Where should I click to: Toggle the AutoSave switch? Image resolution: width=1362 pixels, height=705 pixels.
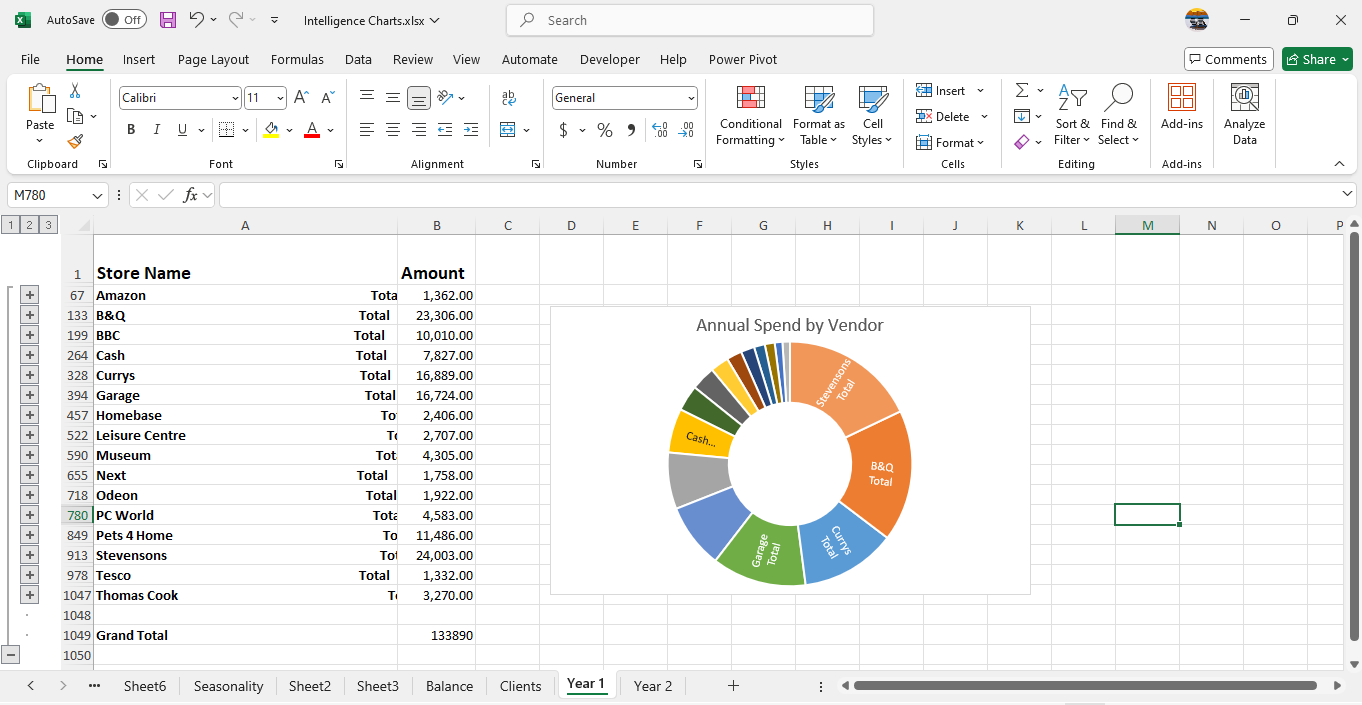[124, 20]
